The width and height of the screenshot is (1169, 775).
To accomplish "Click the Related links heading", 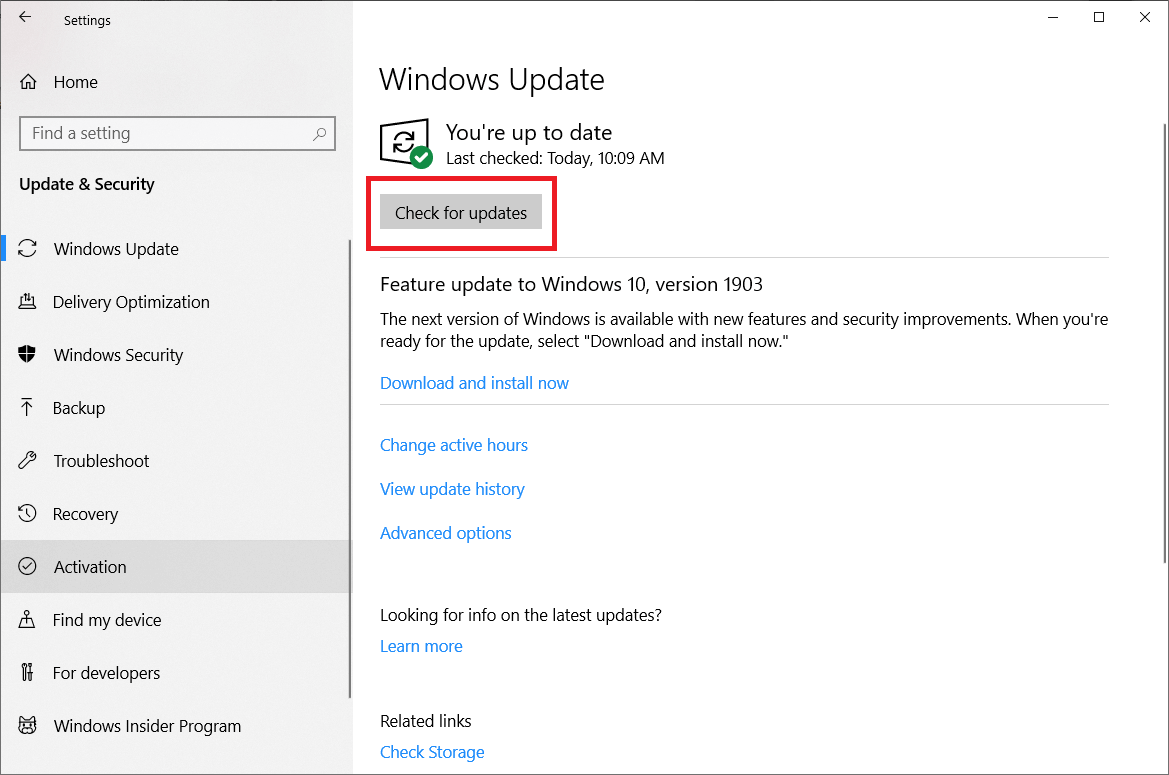I will [x=426, y=721].
